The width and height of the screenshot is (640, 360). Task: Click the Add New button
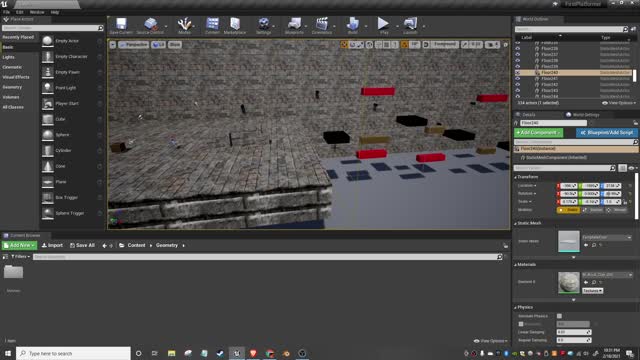point(19,245)
